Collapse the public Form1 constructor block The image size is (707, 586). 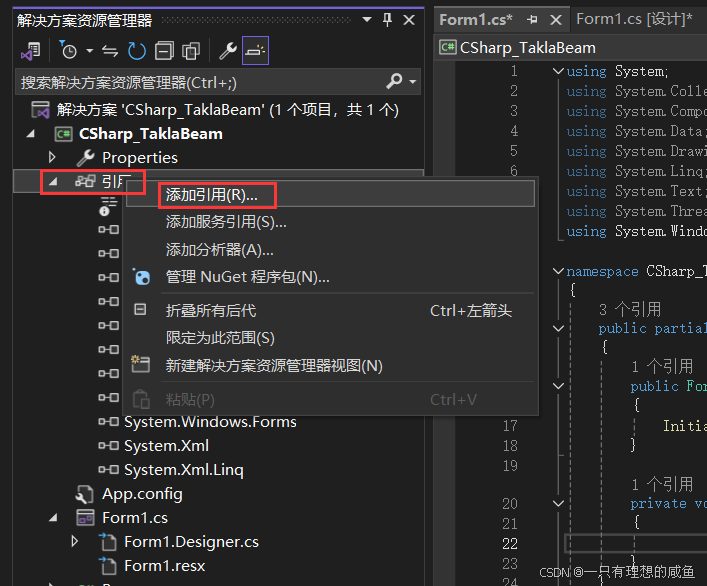point(558,386)
